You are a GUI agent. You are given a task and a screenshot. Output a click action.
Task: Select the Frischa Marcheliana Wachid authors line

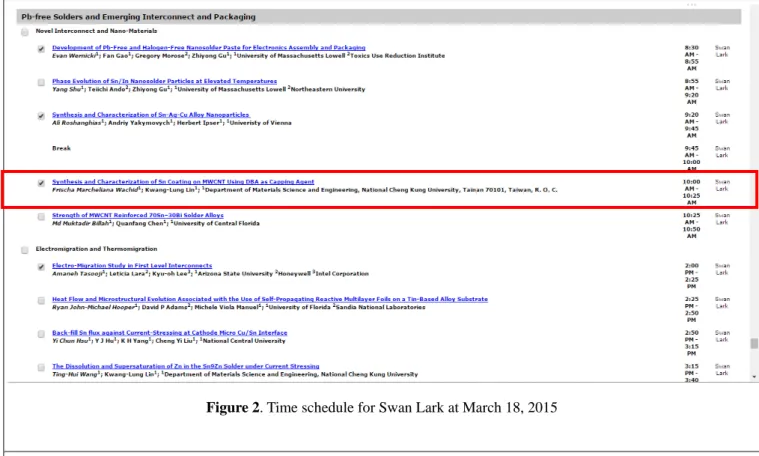pyautogui.click(x=305, y=190)
